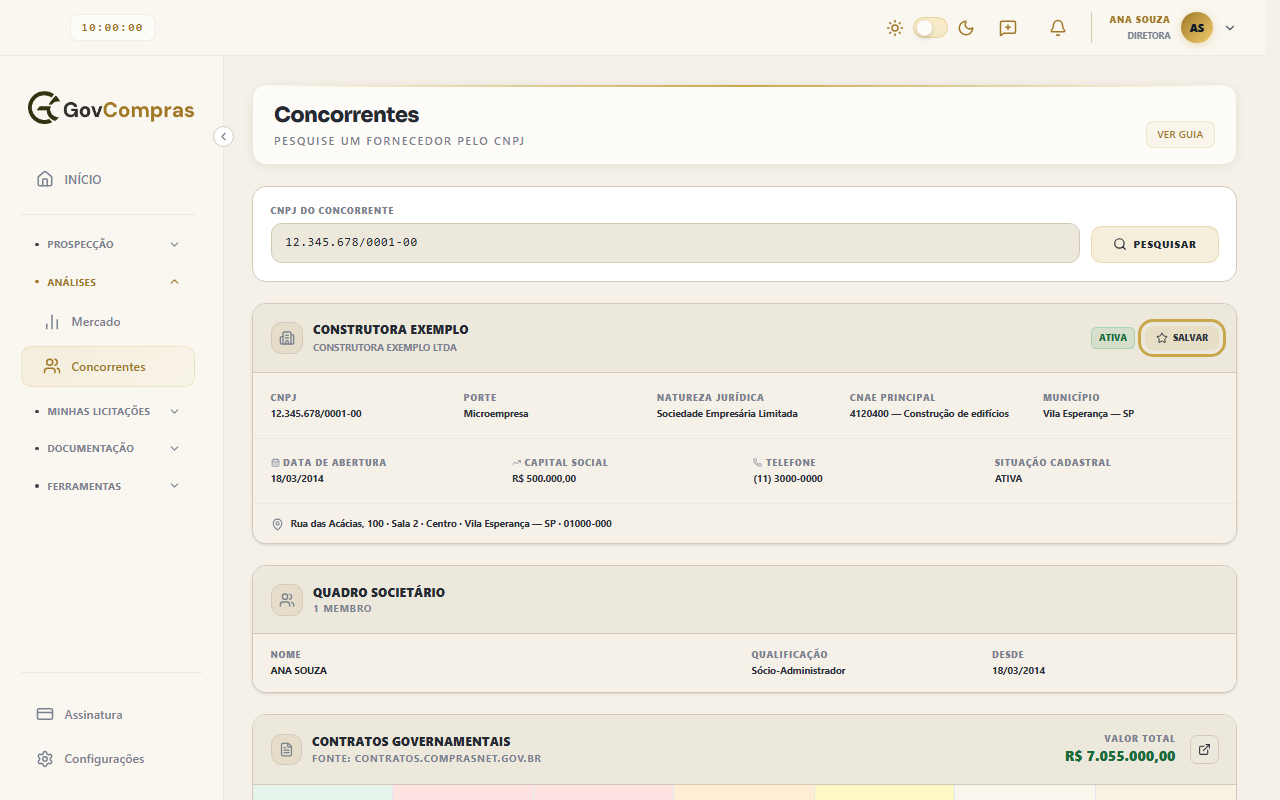This screenshot has height=800, width=1280.
Task: Open notifications bell
Action: click(1058, 28)
